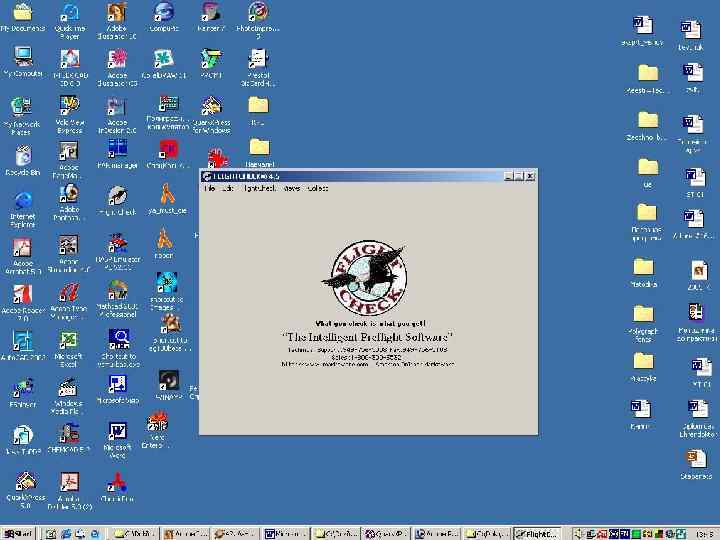Select the QuickTime Player desktop shortcut
The image size is (720, 540).
point(70,21)
